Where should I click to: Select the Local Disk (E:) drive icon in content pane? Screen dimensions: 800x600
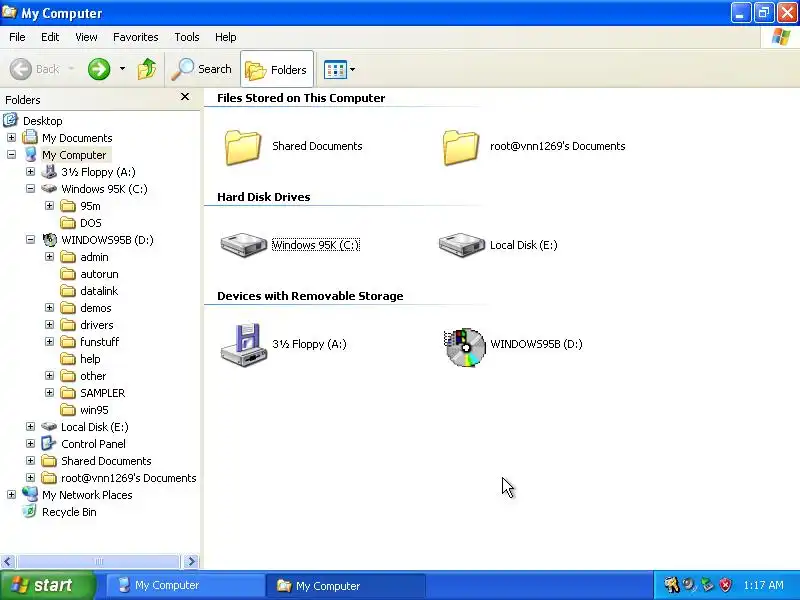(x=462, y=245)
